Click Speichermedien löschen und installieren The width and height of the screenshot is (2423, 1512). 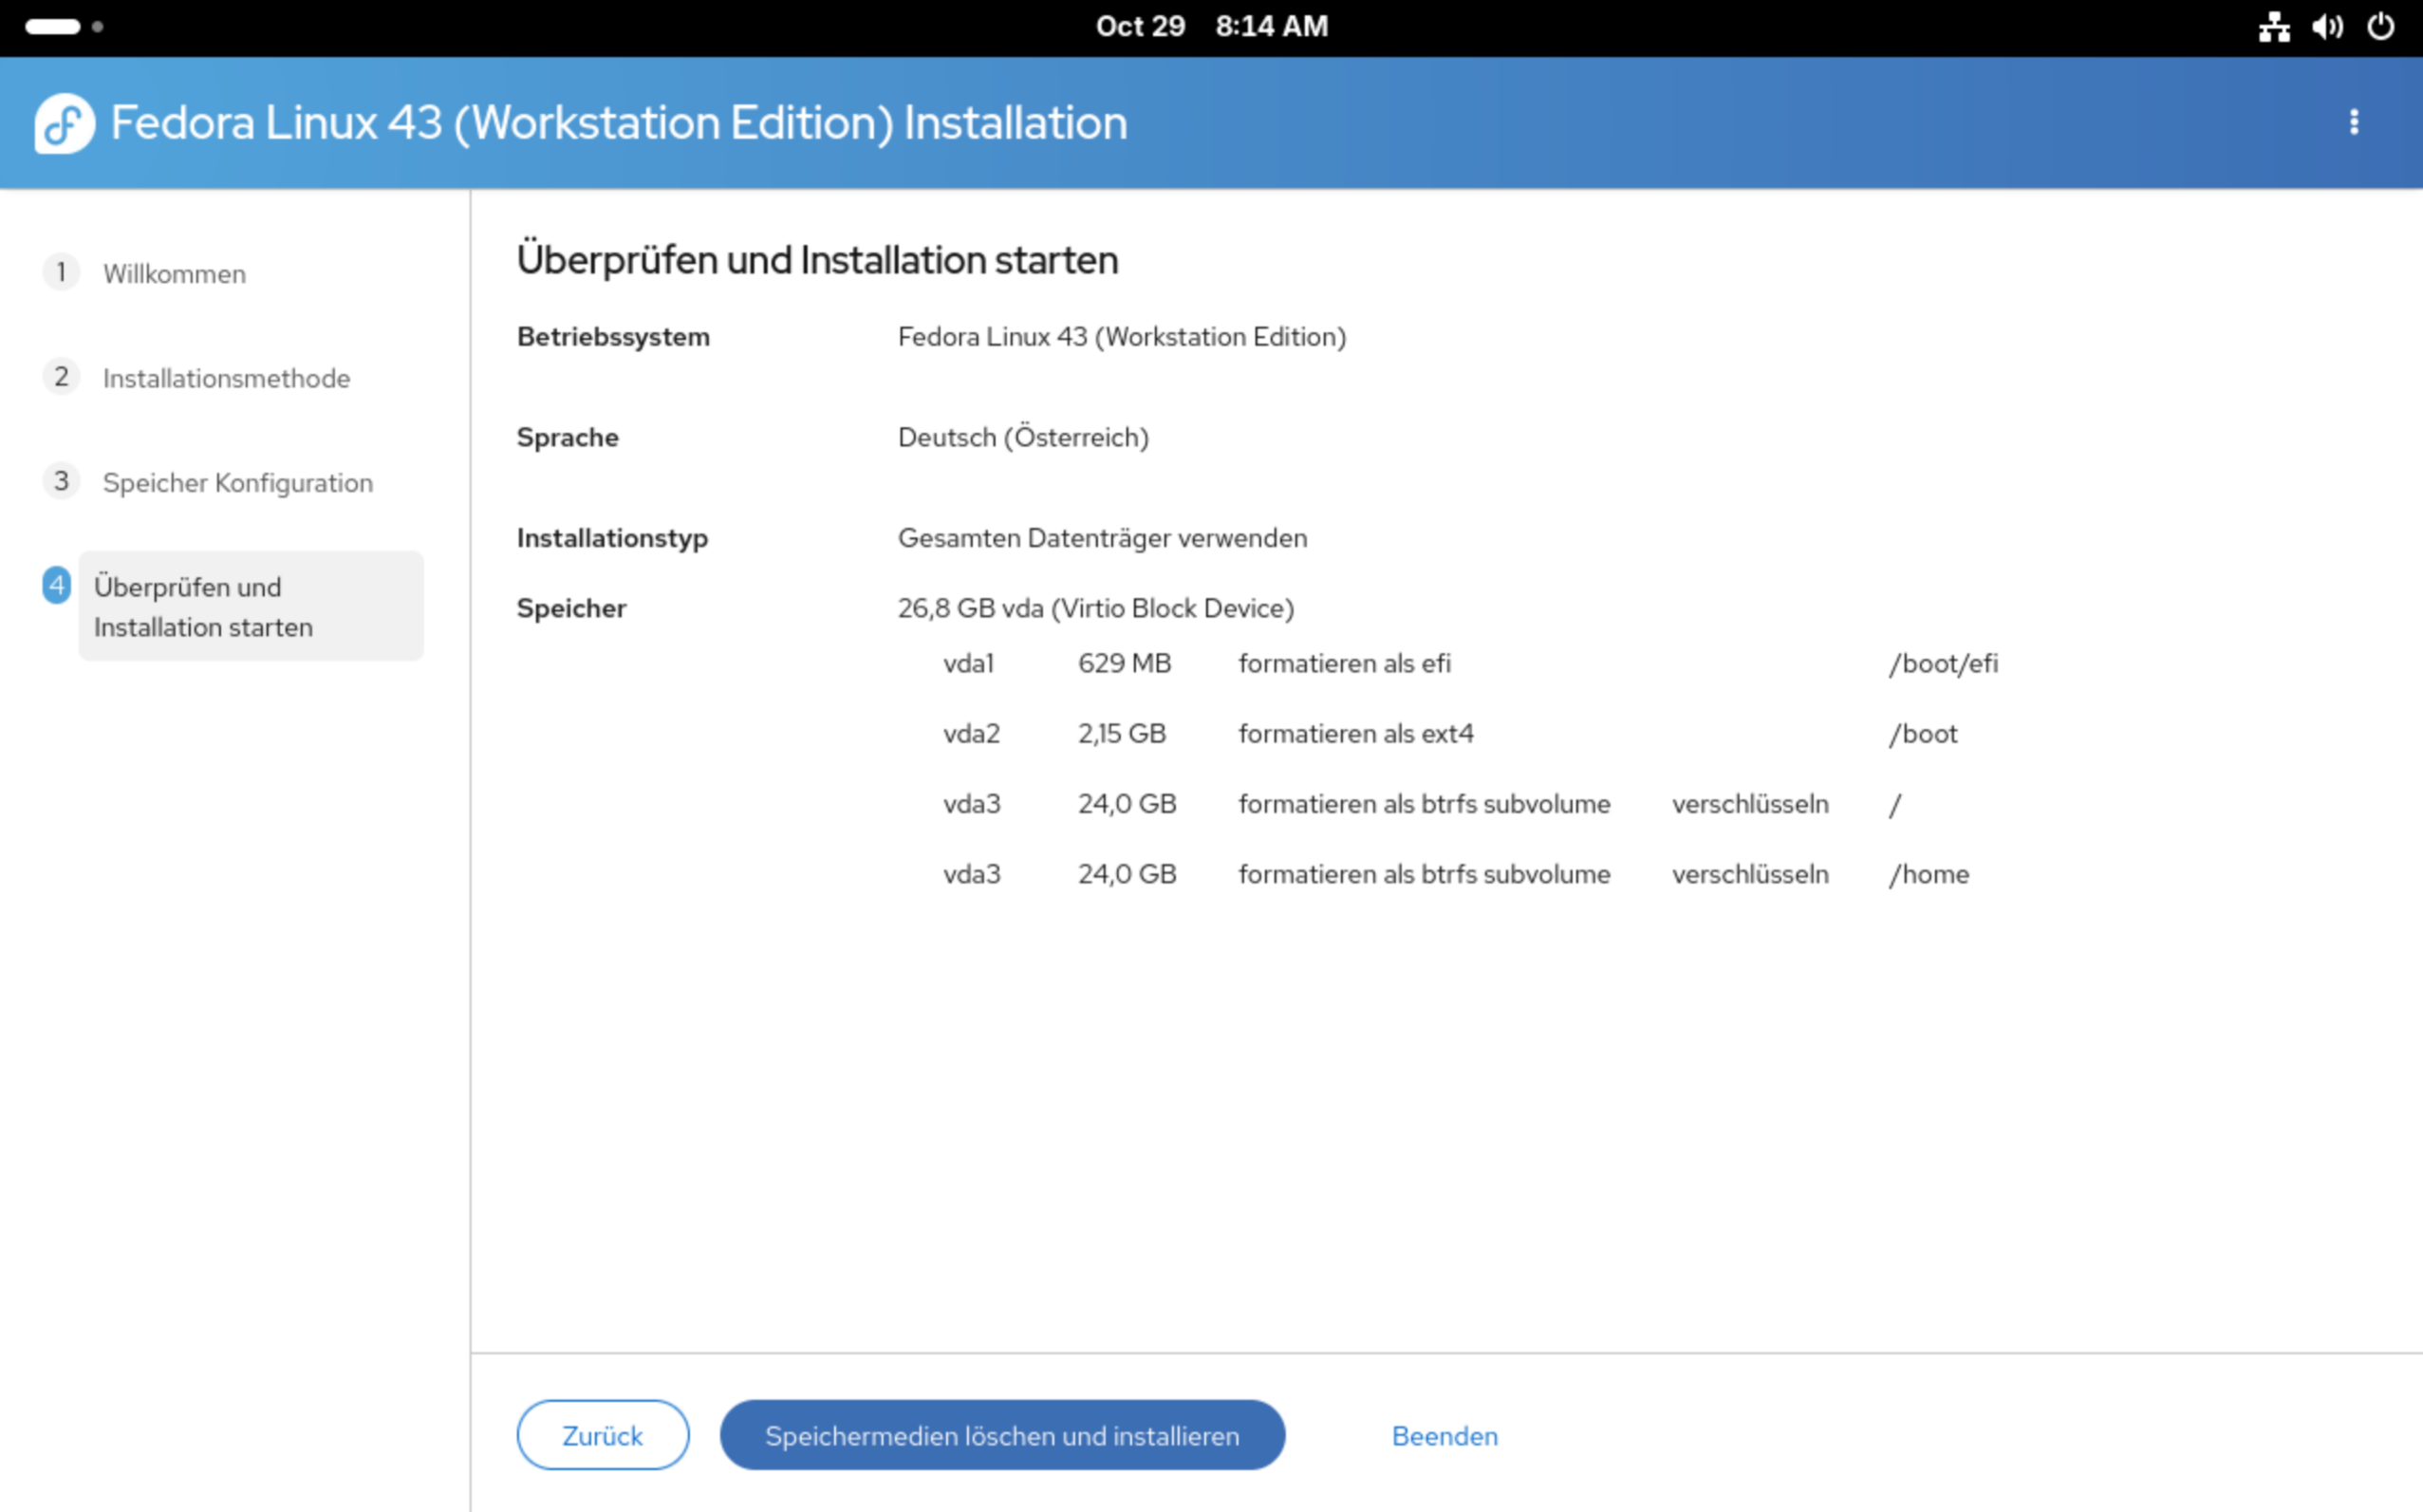point(1001,1436)
